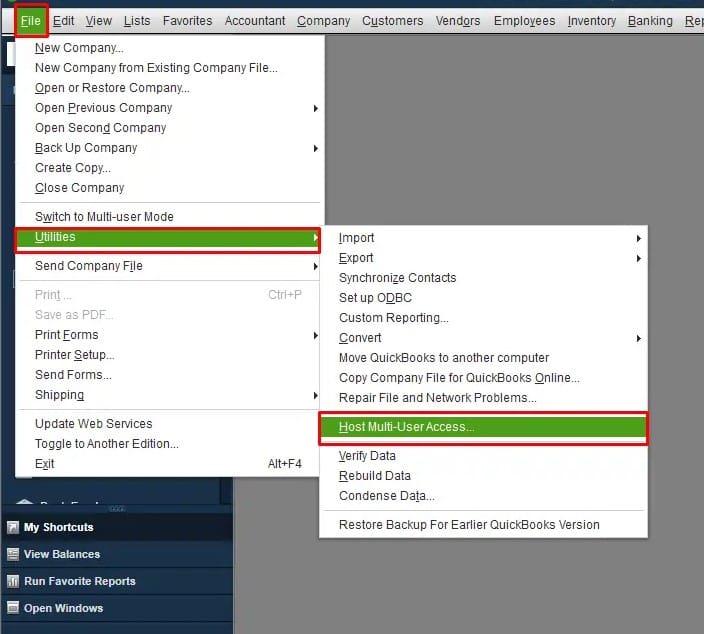Select Update Web Services
The height and width of the screenshot is (634, 704).
tap(169, 424)
